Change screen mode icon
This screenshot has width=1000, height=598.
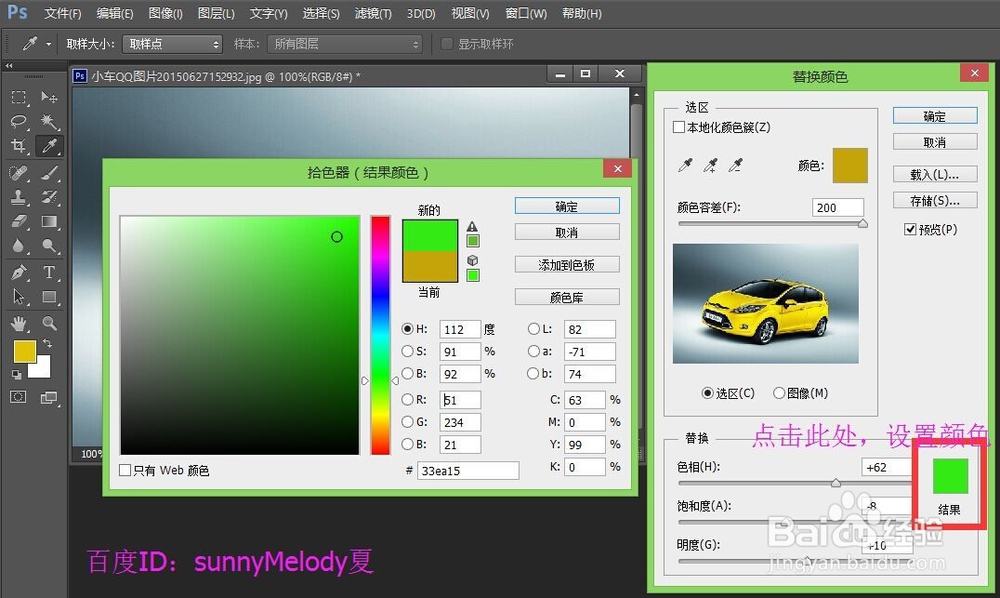49,398
